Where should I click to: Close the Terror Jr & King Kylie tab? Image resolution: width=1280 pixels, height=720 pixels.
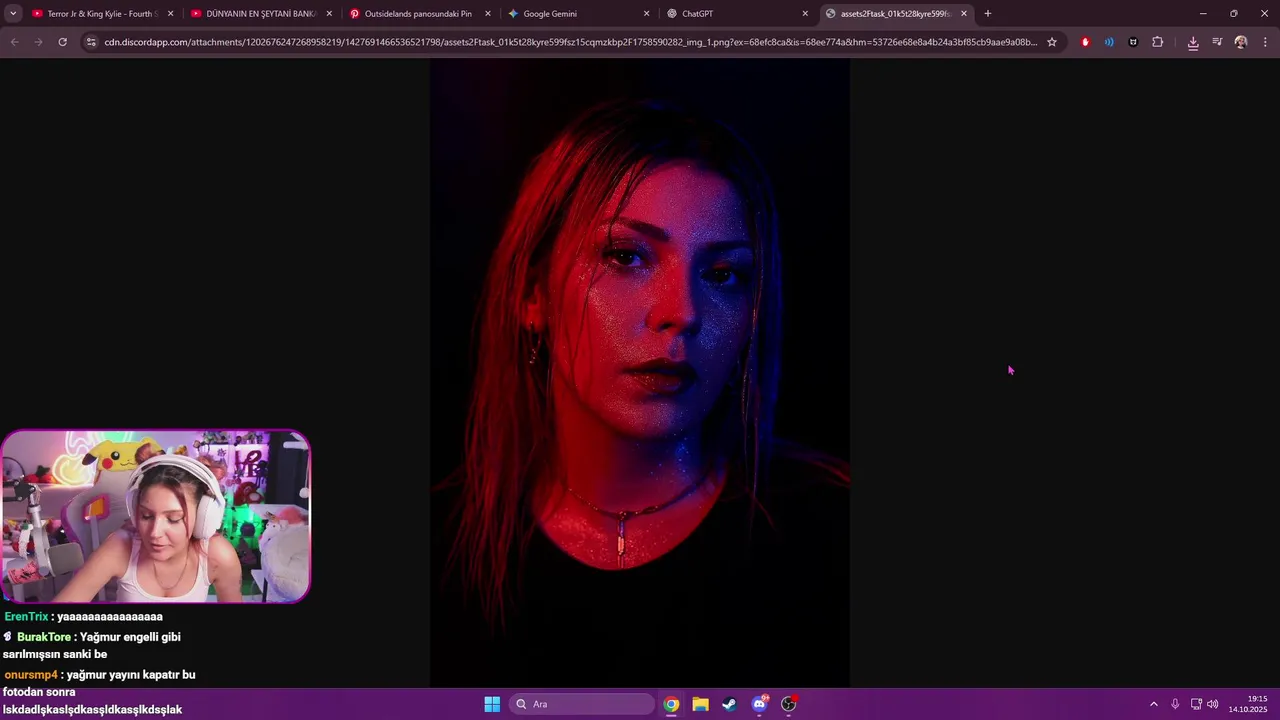(x=170, y=14)
